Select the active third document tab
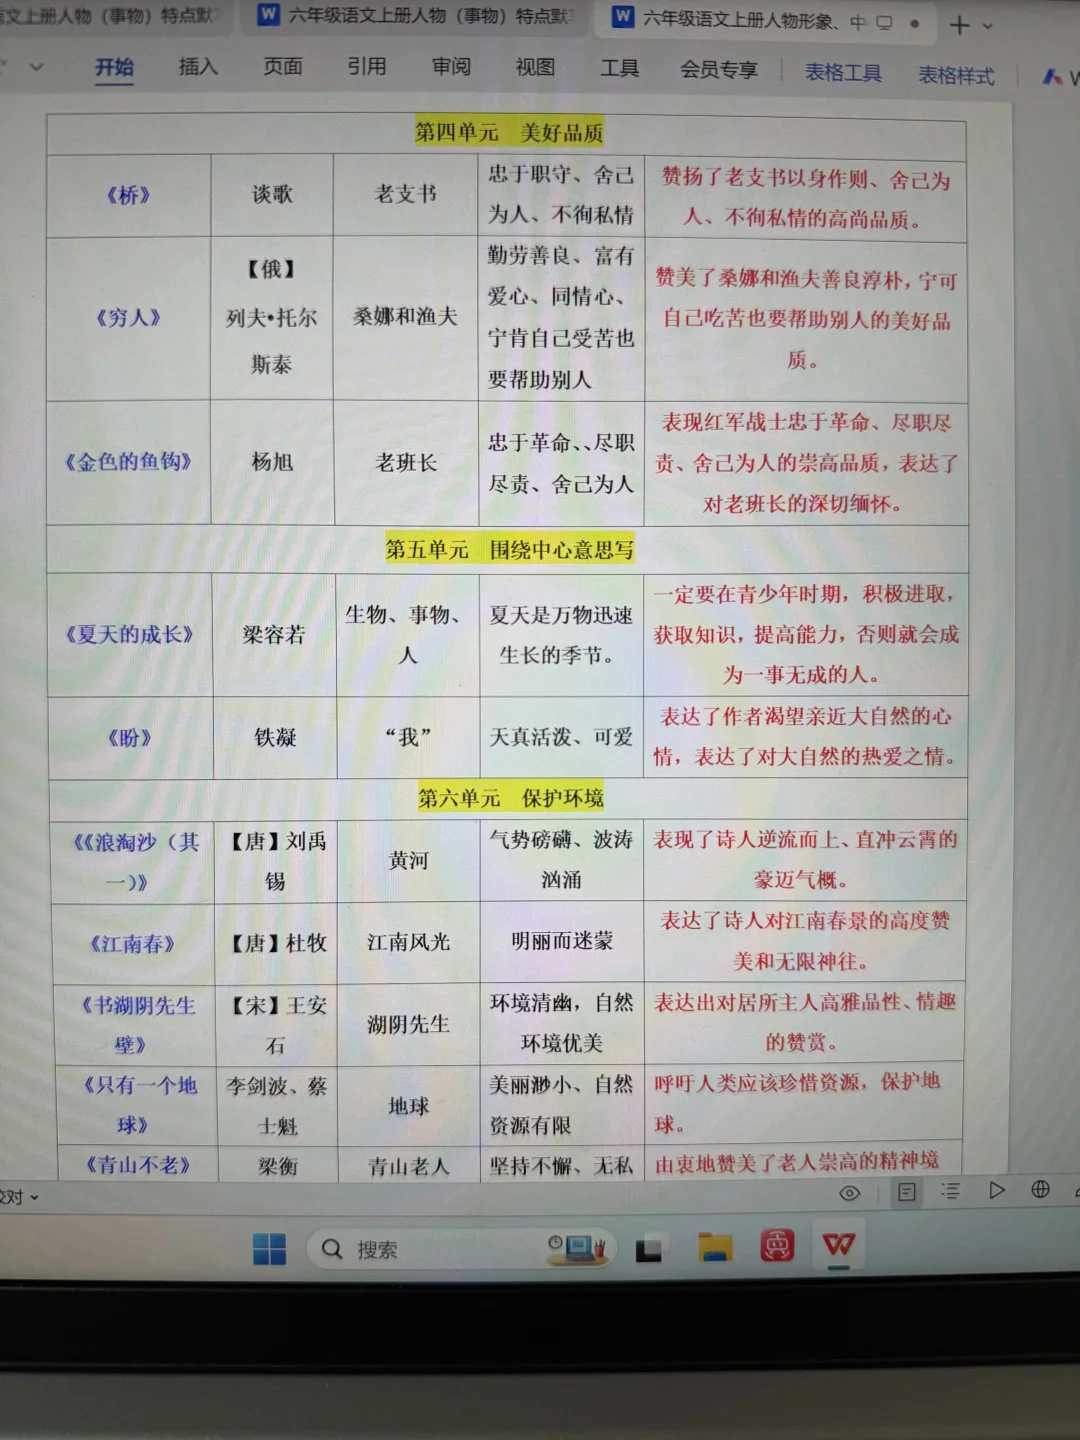The height and width of the screenshot is (1440, 1080). click(765, 19)
